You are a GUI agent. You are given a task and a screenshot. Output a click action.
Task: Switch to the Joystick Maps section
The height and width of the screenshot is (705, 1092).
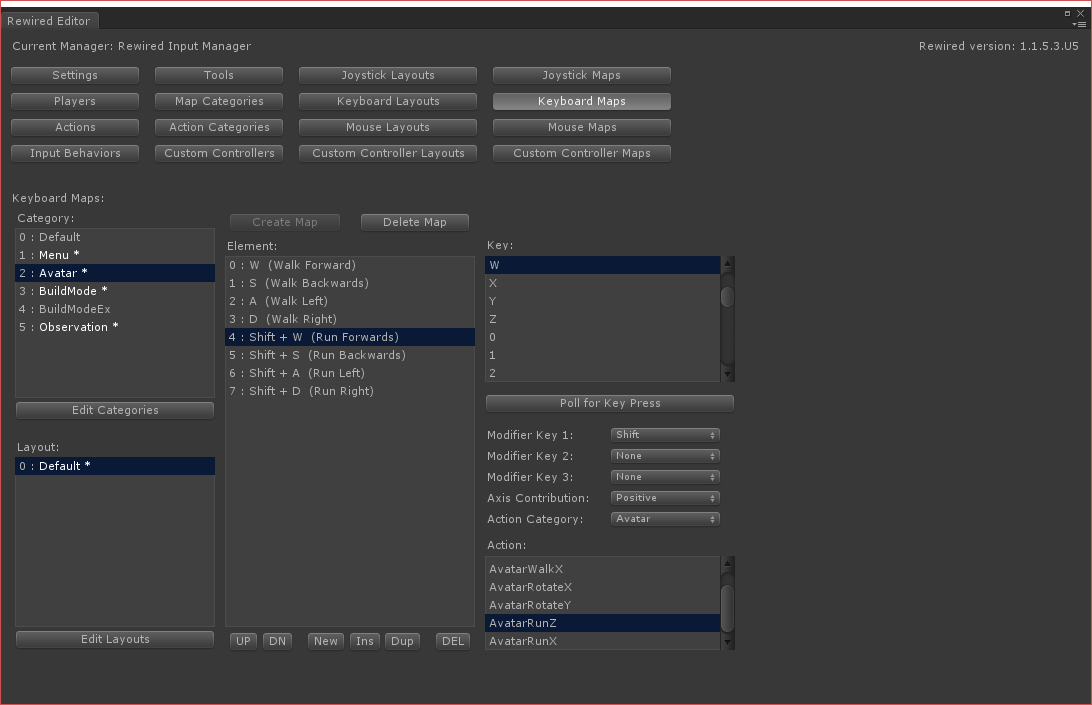(x=581, y=74)
